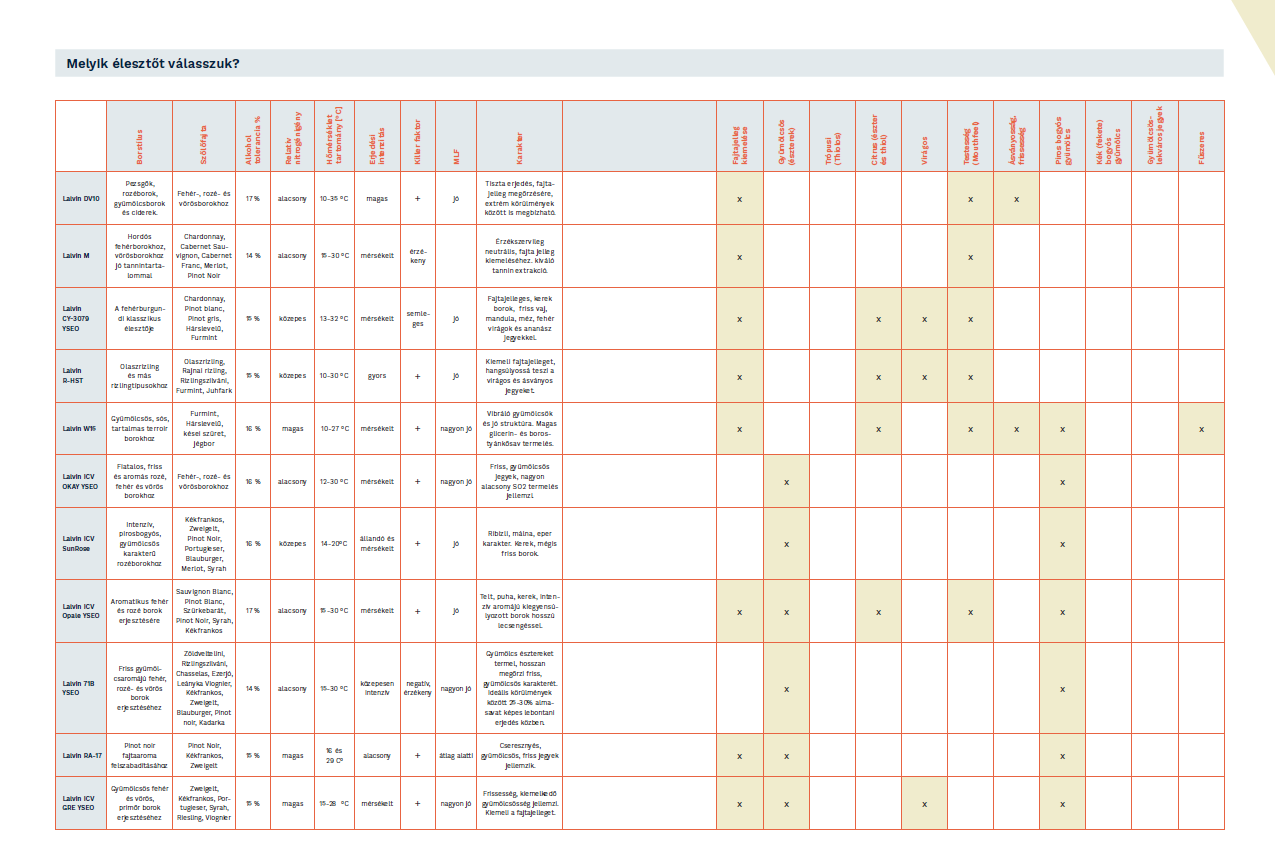Select the 'gyors' fermentation intensity cell
This screenshot has height=848, width=1275.
[x=377, y=375]
